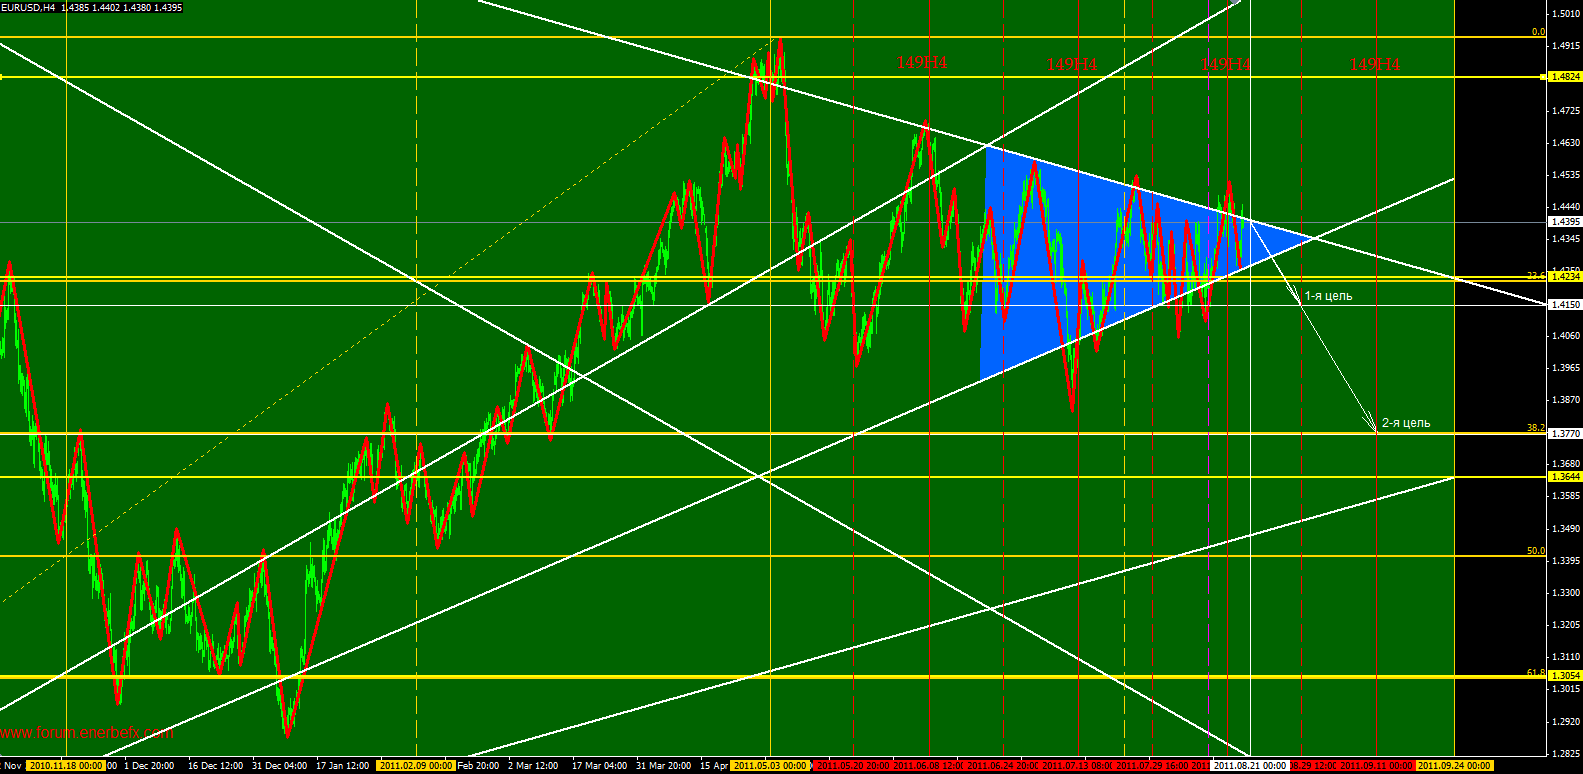This screenshot has height=774, width=1583.
Task: Click the 2011.08.21 00:00 white date marker
Action: (1249, 766)
